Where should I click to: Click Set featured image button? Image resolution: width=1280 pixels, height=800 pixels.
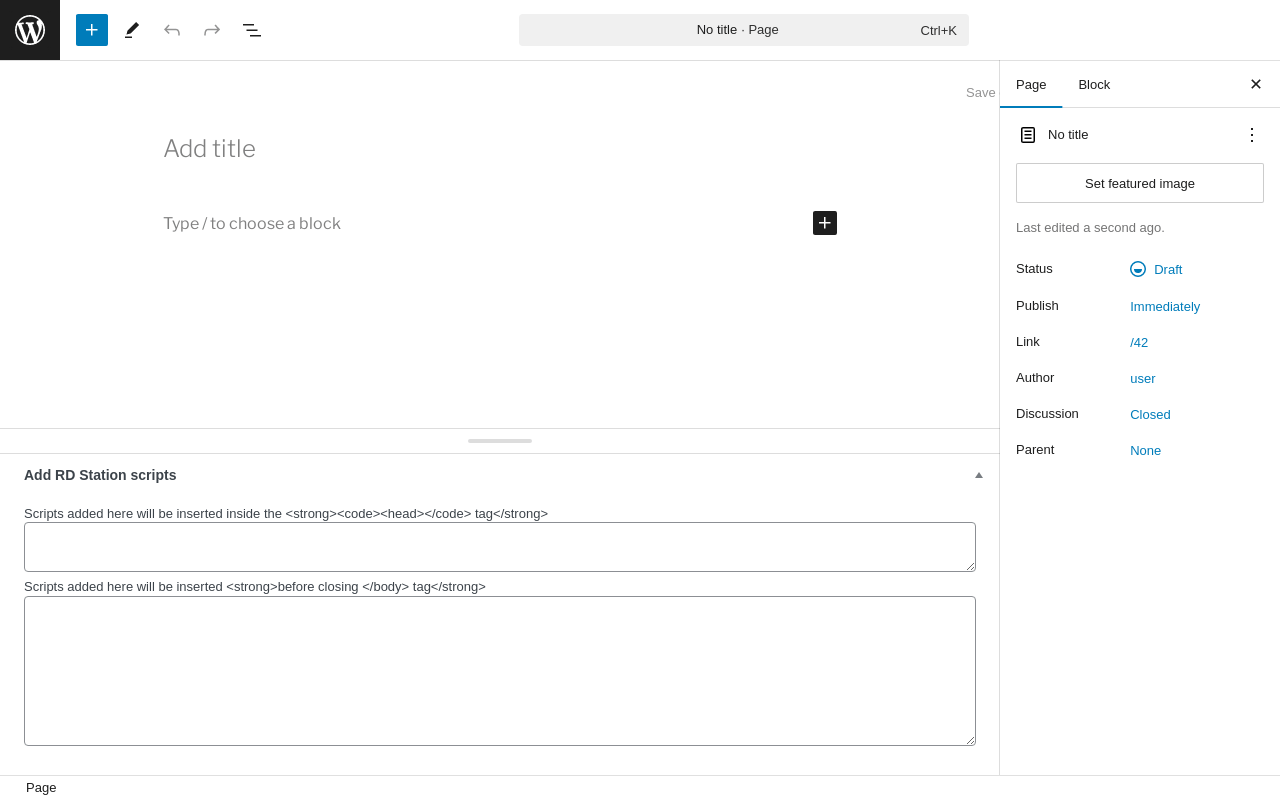(x=1140, y=183)
